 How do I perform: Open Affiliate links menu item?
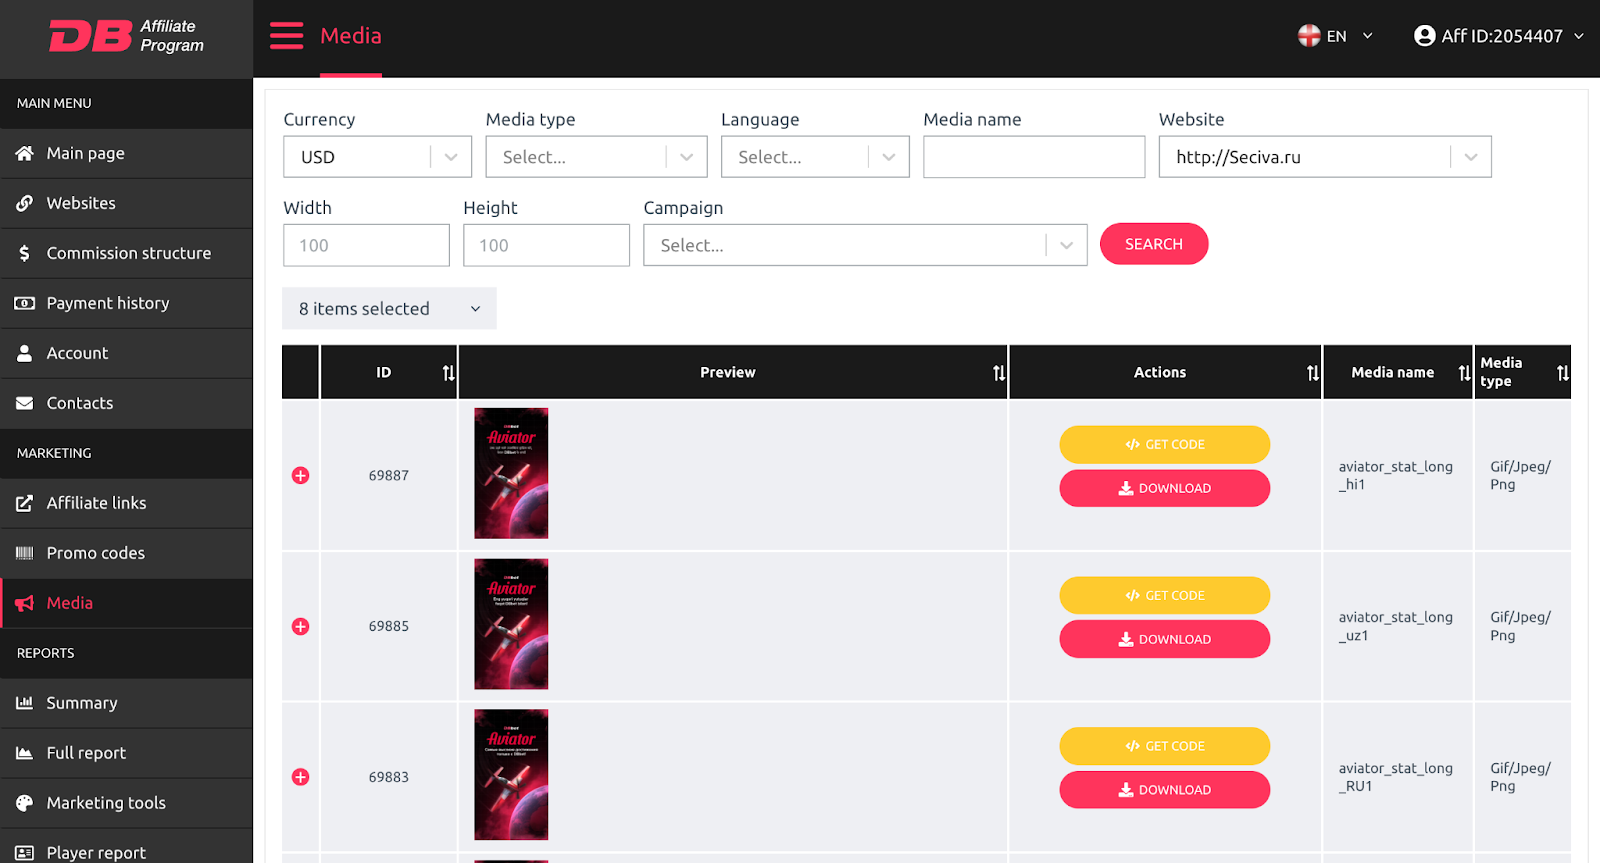point(126,503)
